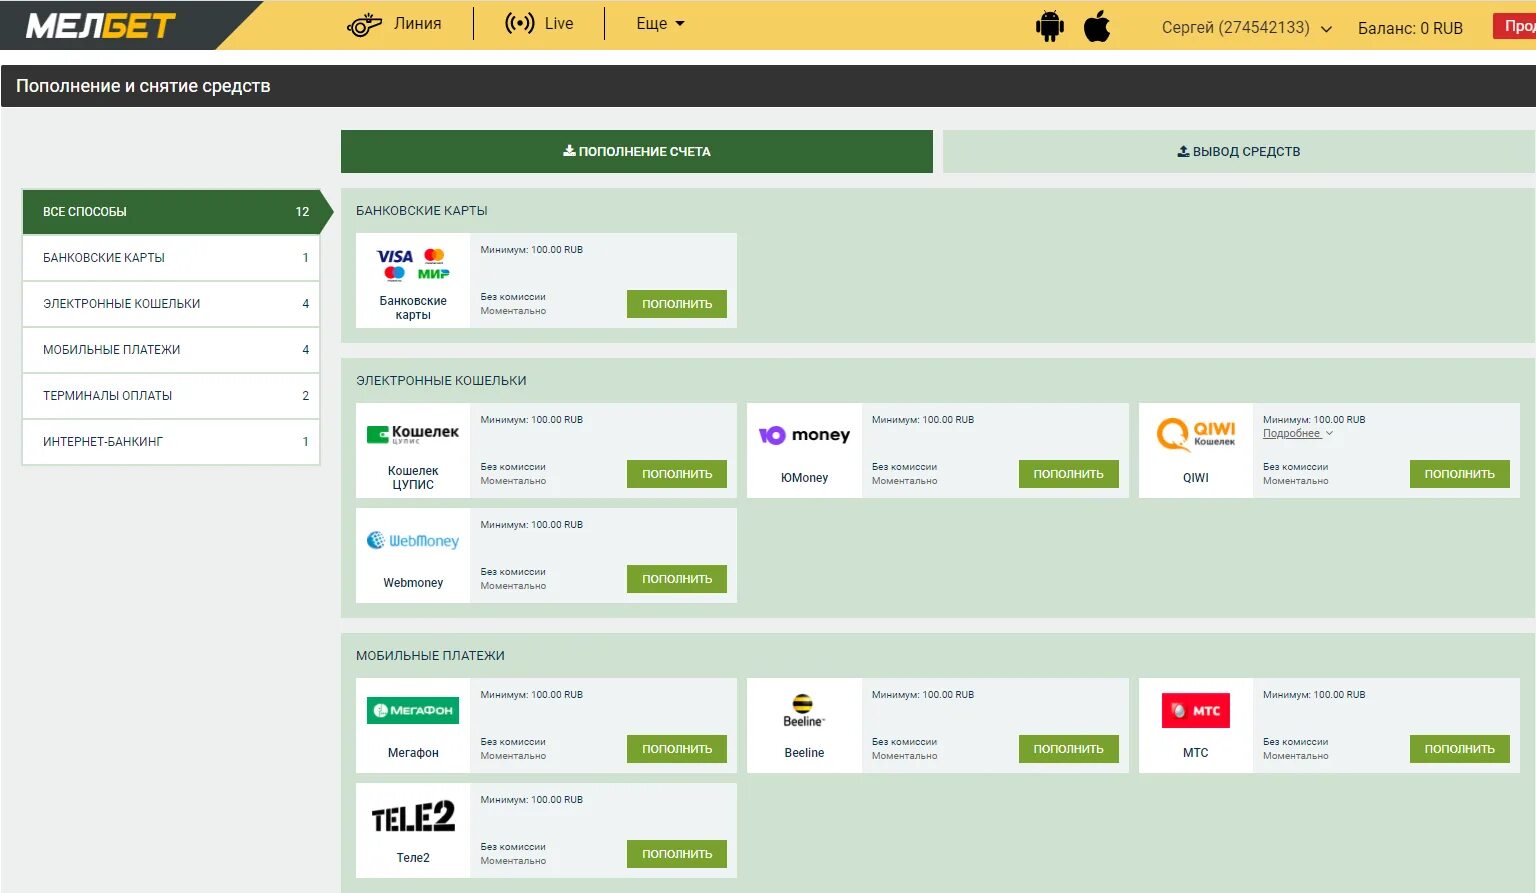Click Пополнить for ЮMoney

tap(1069, 474)
